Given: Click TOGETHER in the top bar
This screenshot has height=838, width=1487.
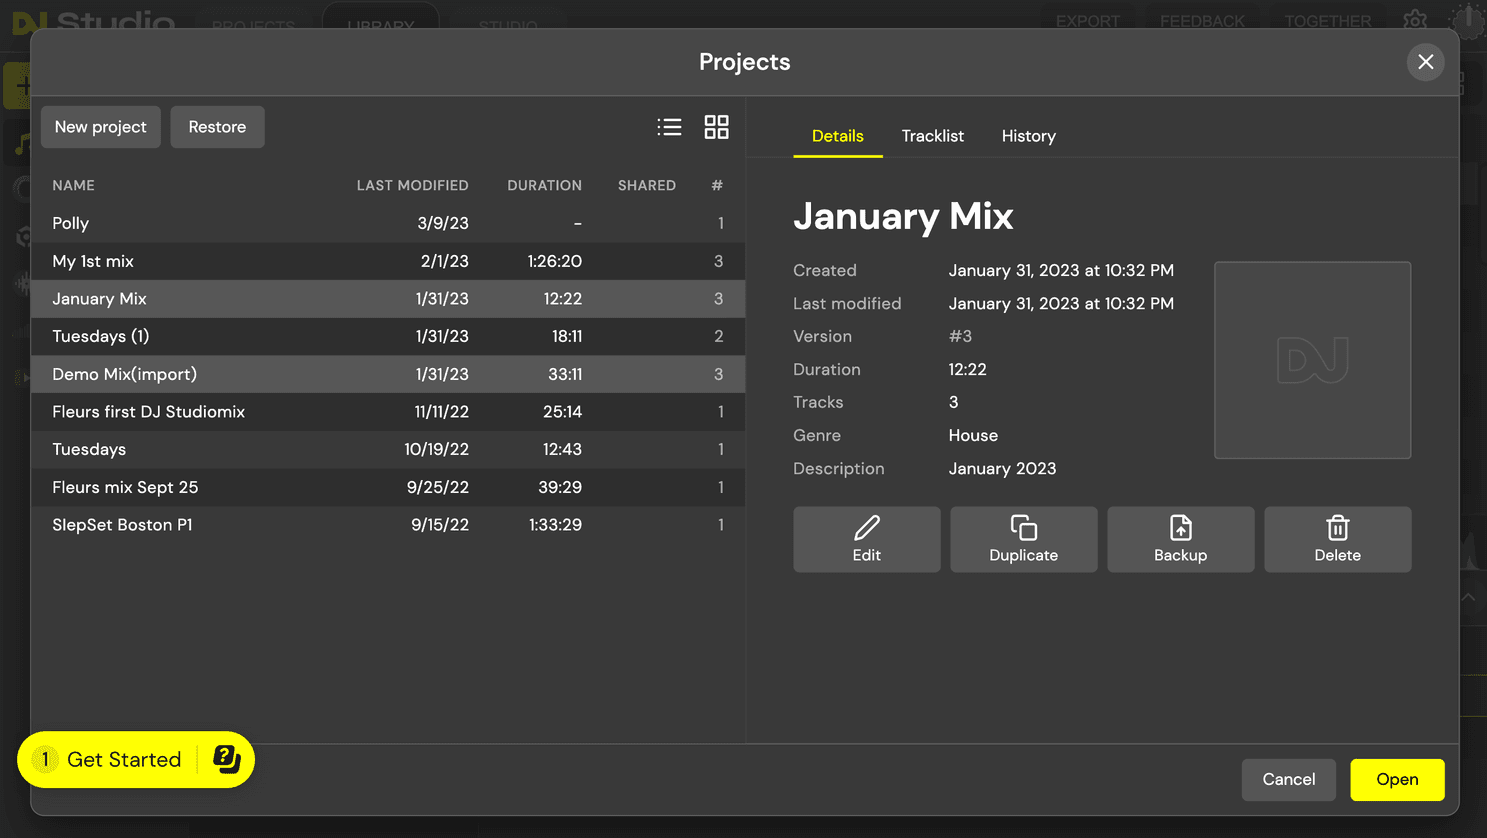Looking at the screenshot, I should (x=1327, y=21).
